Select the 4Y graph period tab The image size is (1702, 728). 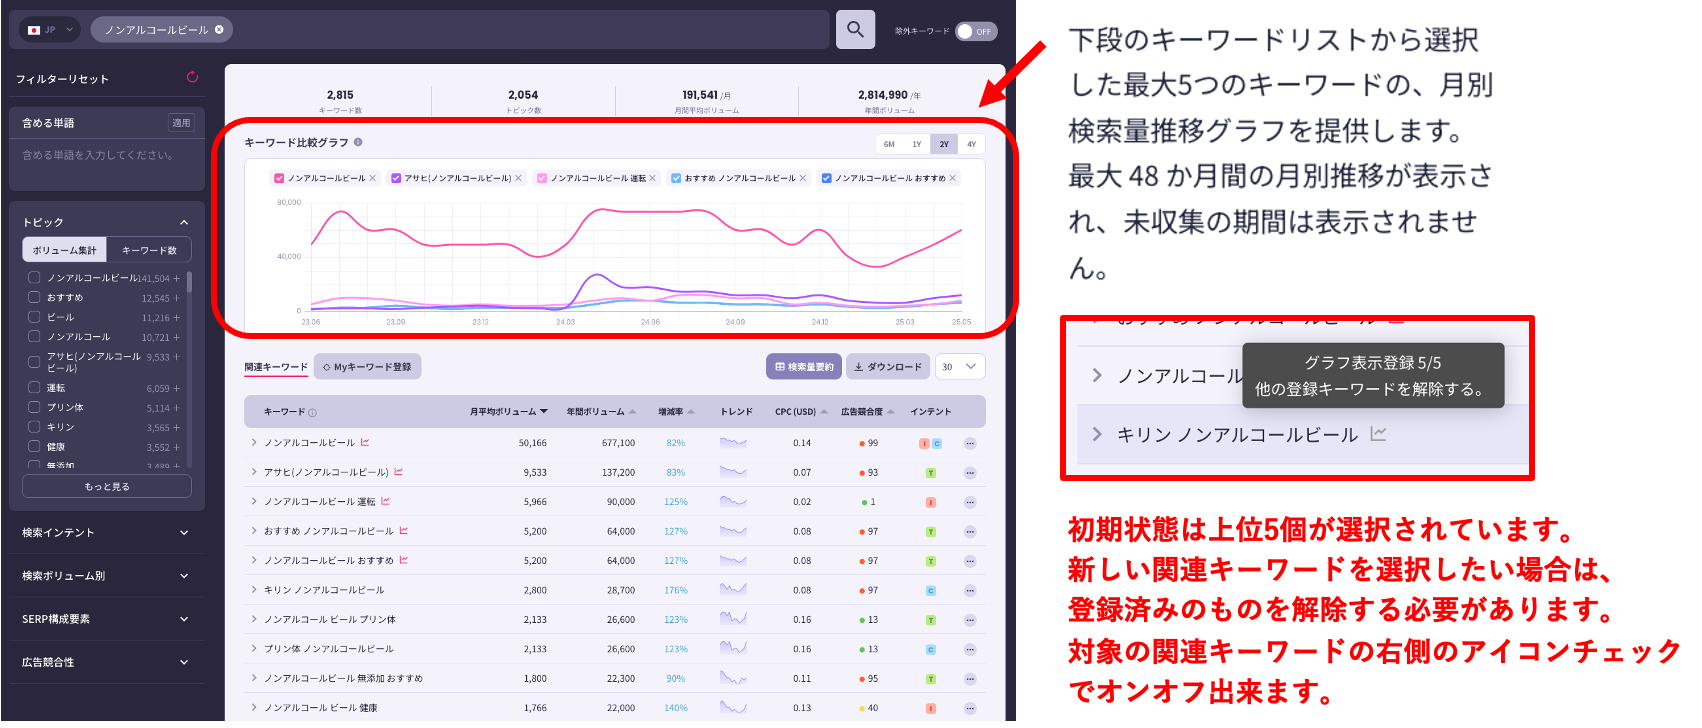(970, 145)
